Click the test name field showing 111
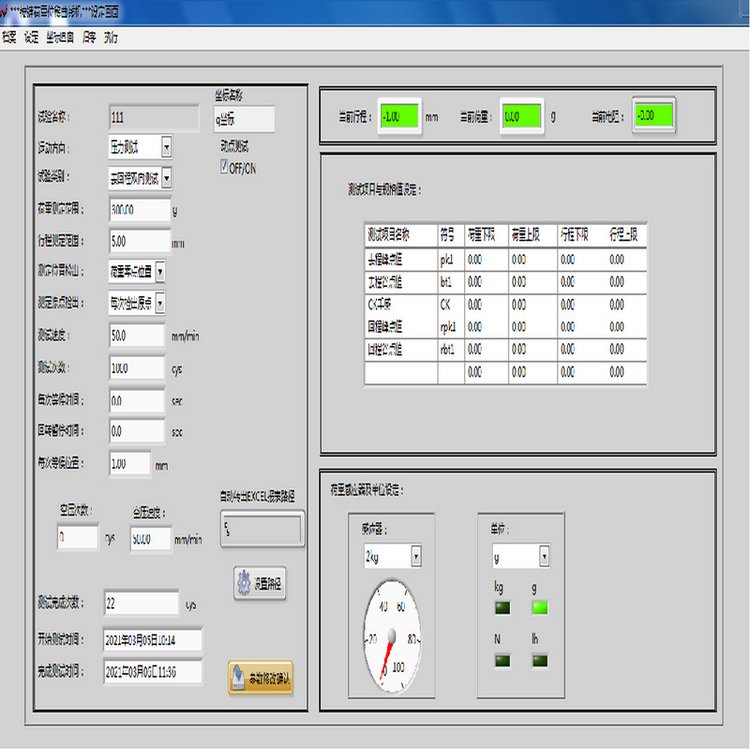 (154, 118)
